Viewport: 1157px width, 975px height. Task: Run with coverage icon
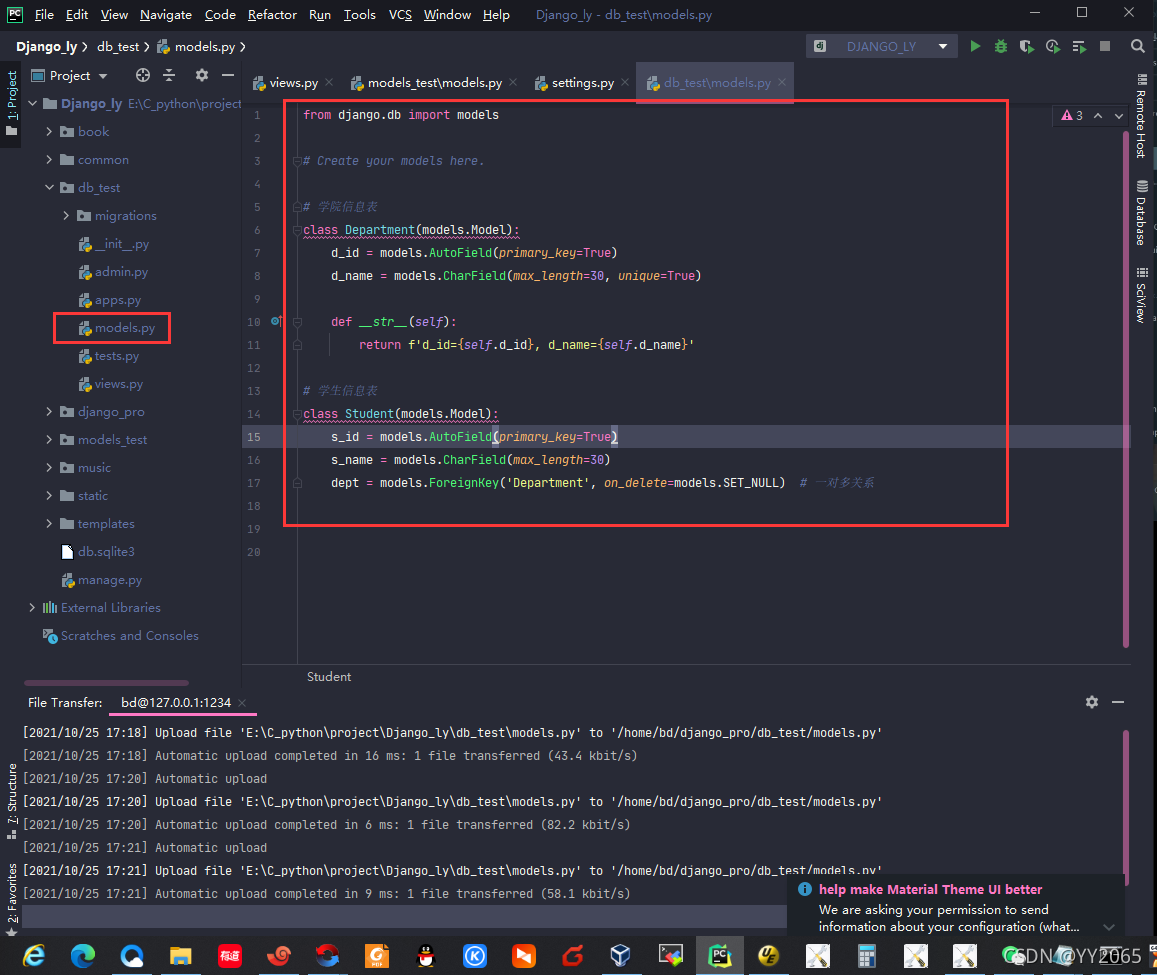[1026, 46]
